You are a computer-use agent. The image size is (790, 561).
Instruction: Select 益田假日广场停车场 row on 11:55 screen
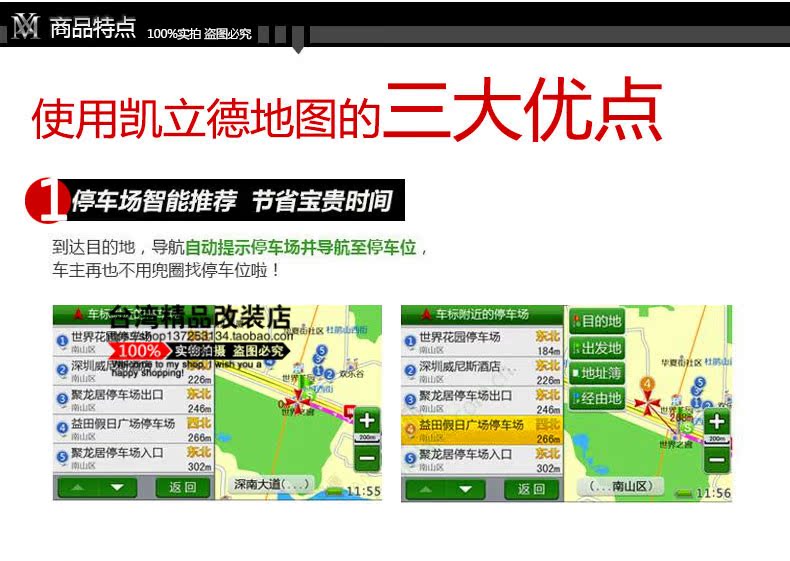point(134,429)
